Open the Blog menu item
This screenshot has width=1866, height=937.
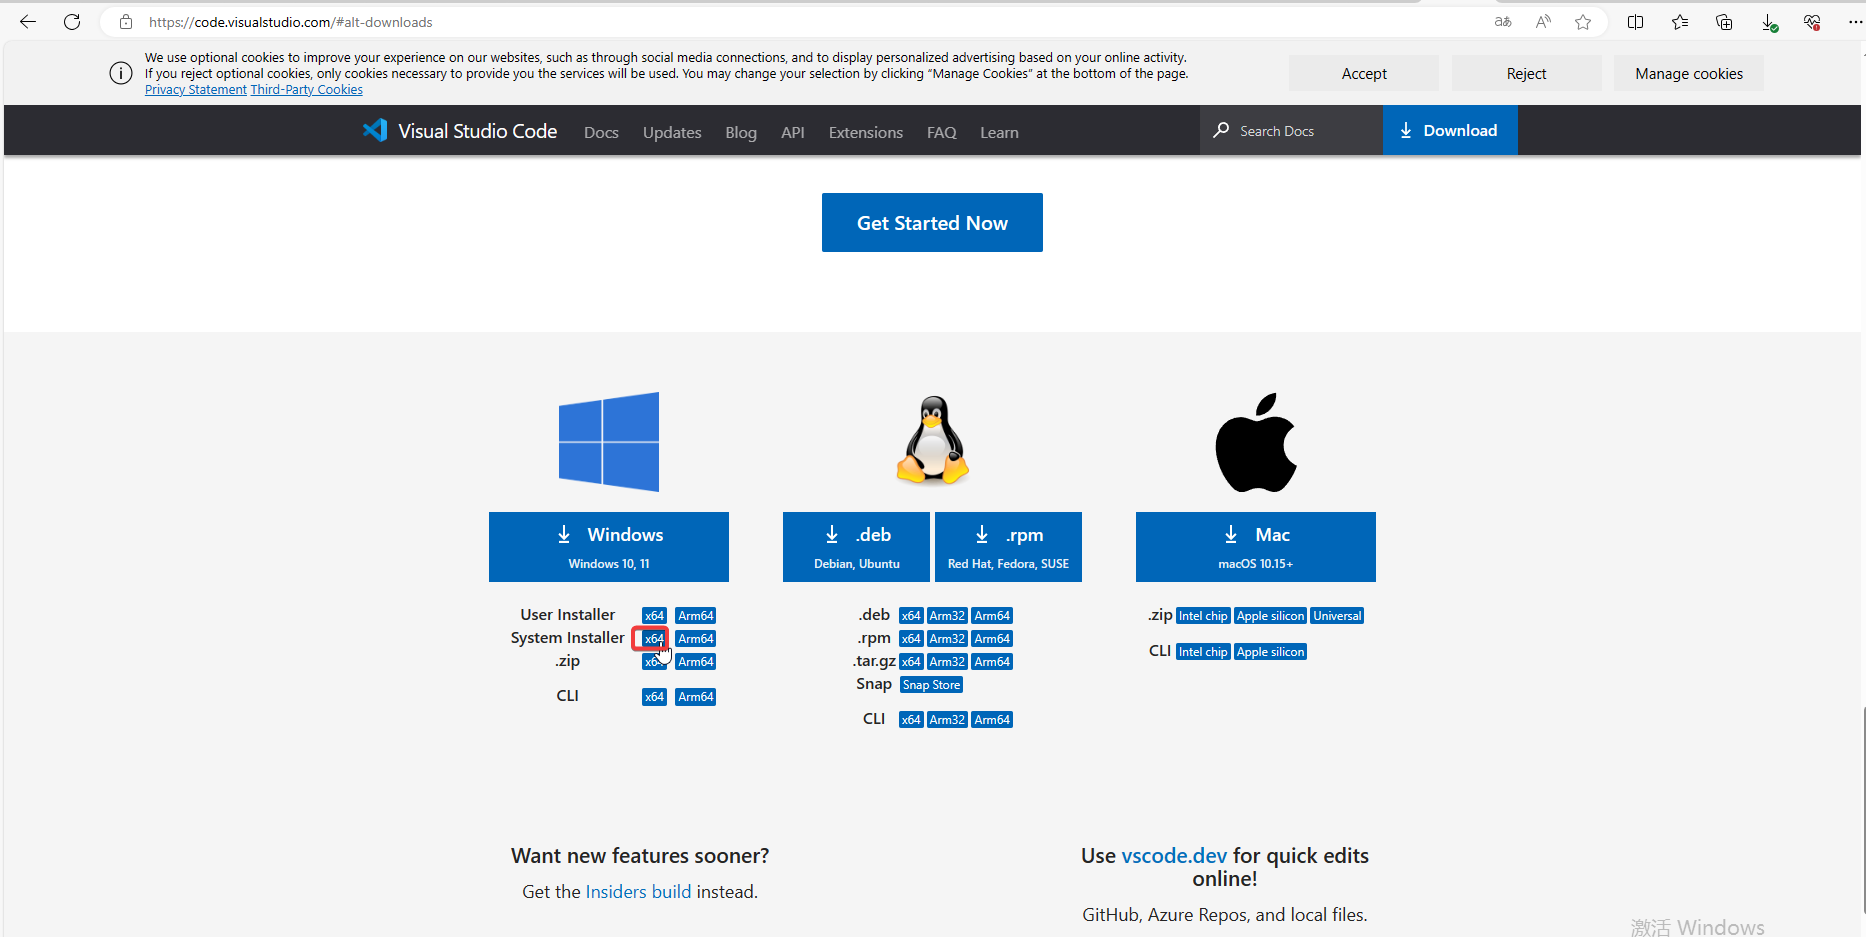point(741,132)
